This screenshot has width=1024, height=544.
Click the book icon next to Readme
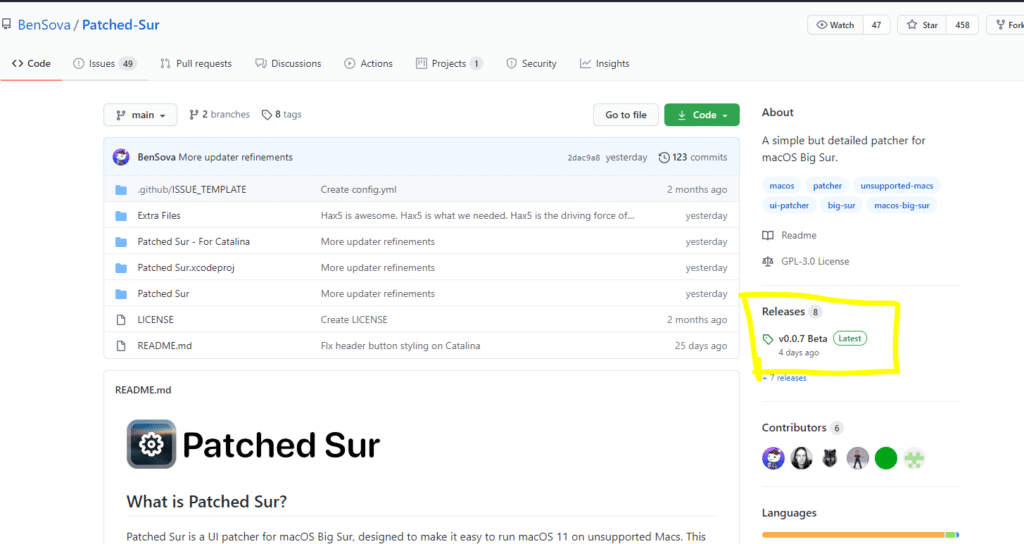(768, 236)
